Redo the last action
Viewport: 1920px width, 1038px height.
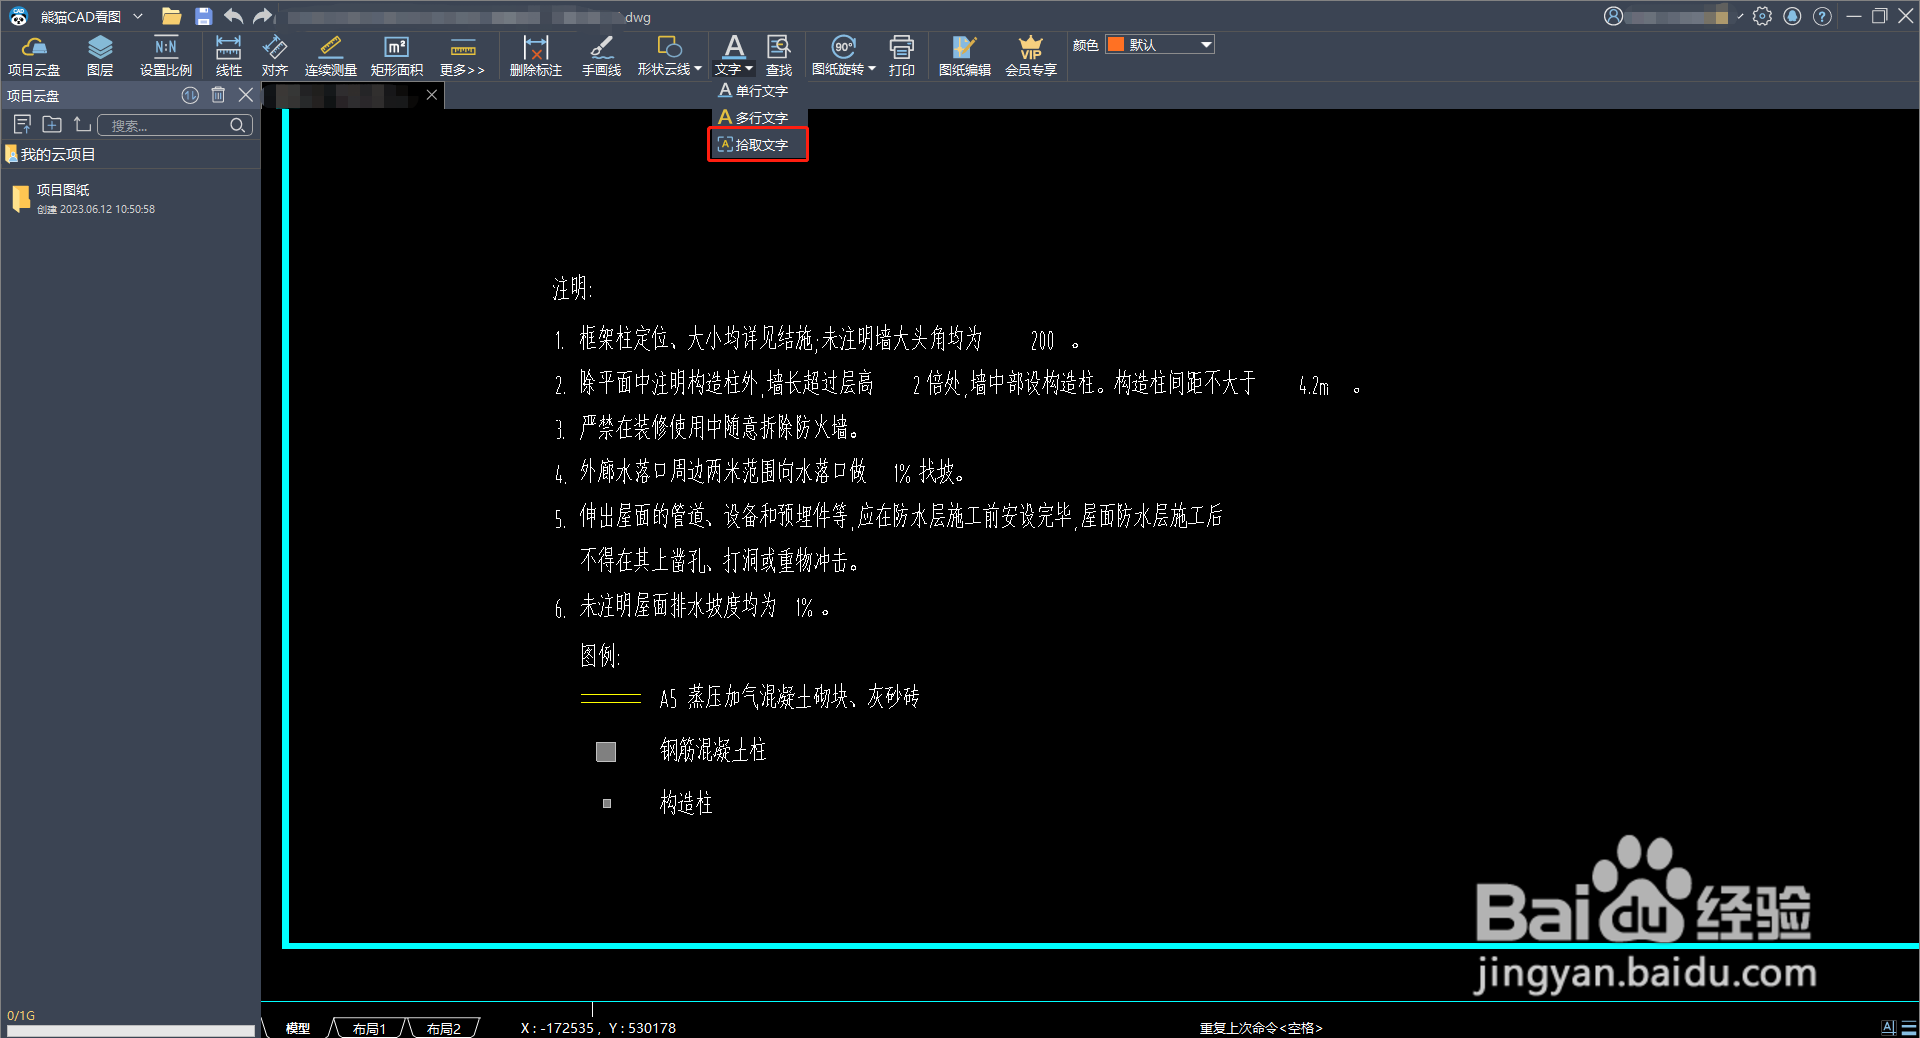263,16
